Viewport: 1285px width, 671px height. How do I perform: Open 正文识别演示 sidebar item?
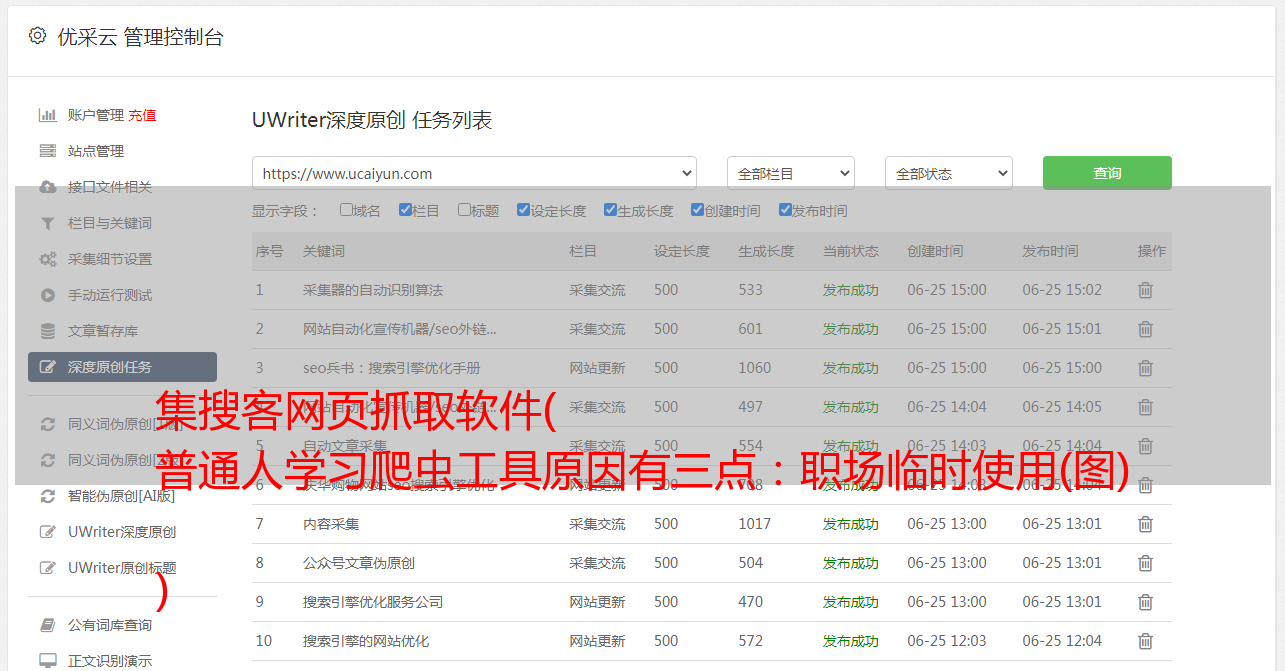click(x=110, y=661)
